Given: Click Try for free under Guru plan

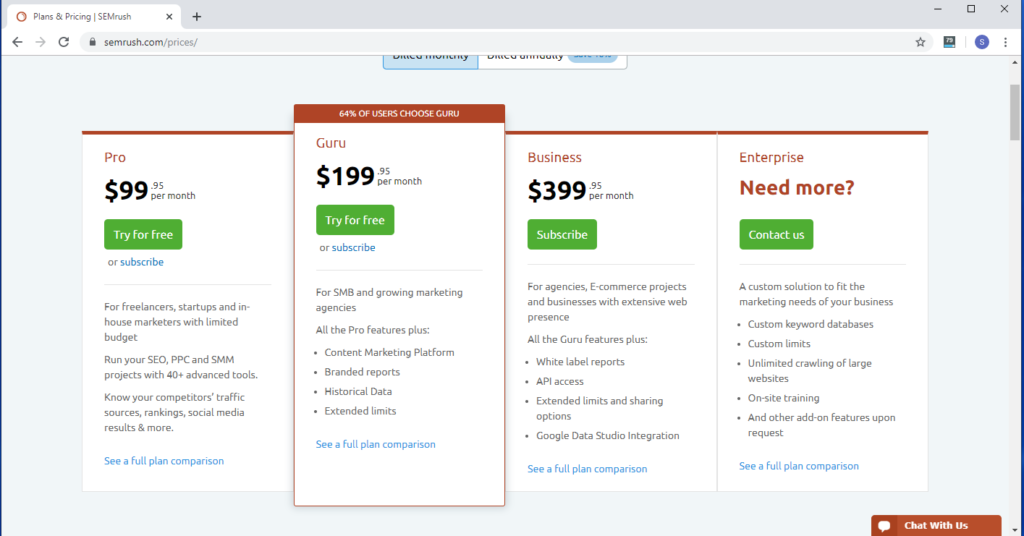Looking at the screenshot, I should coord(355,220).
